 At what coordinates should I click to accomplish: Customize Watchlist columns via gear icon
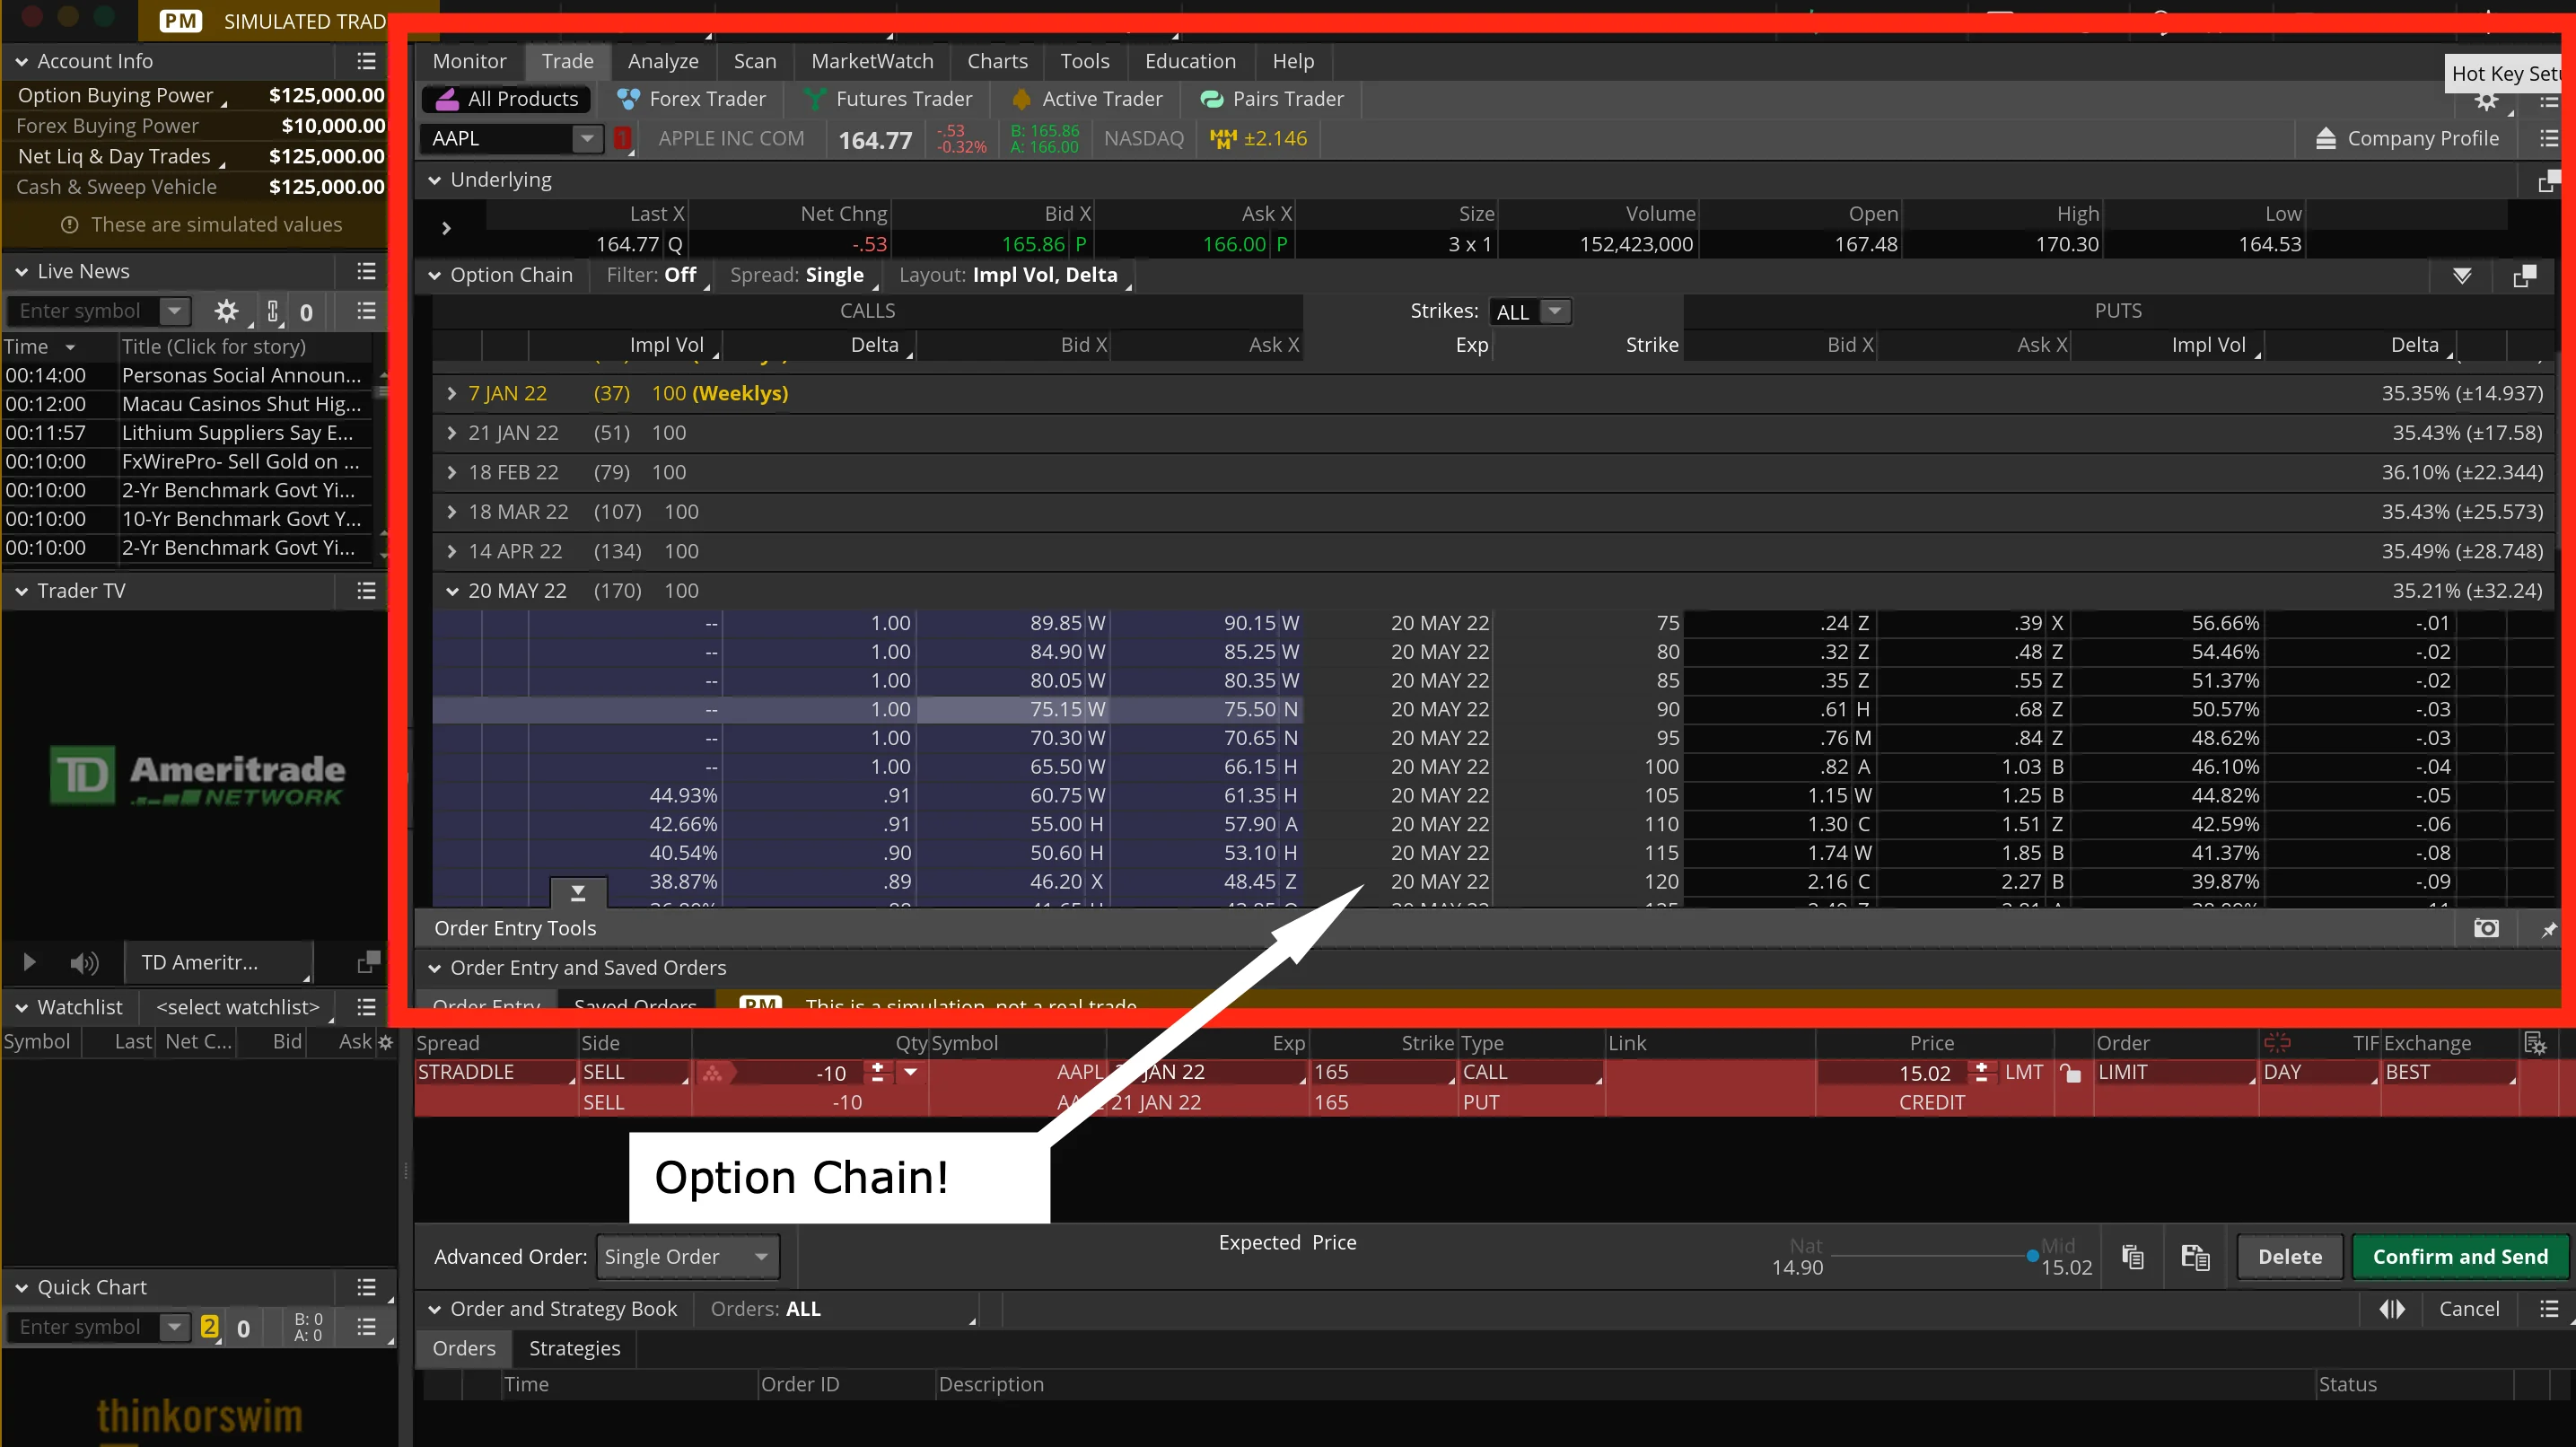click(x=385, y=1042)
